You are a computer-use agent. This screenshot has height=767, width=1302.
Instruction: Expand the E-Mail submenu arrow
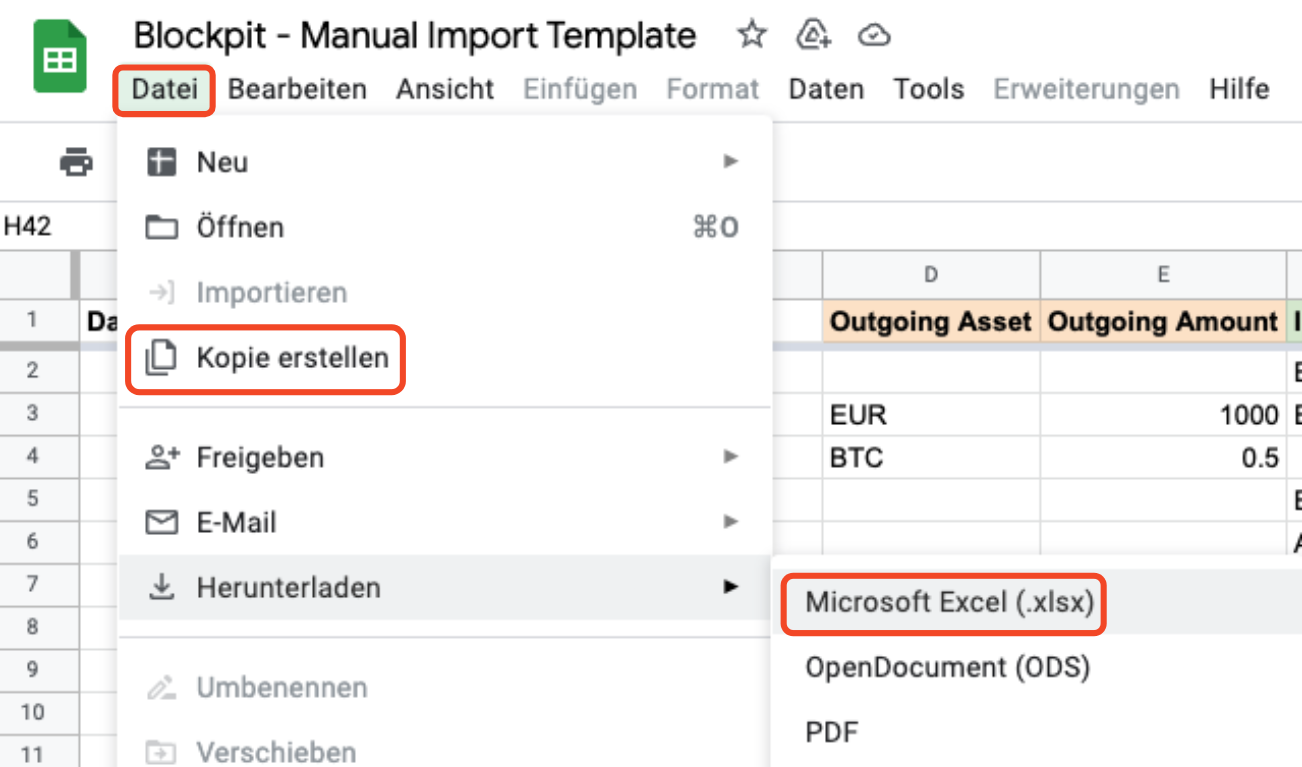click(731, 522)
